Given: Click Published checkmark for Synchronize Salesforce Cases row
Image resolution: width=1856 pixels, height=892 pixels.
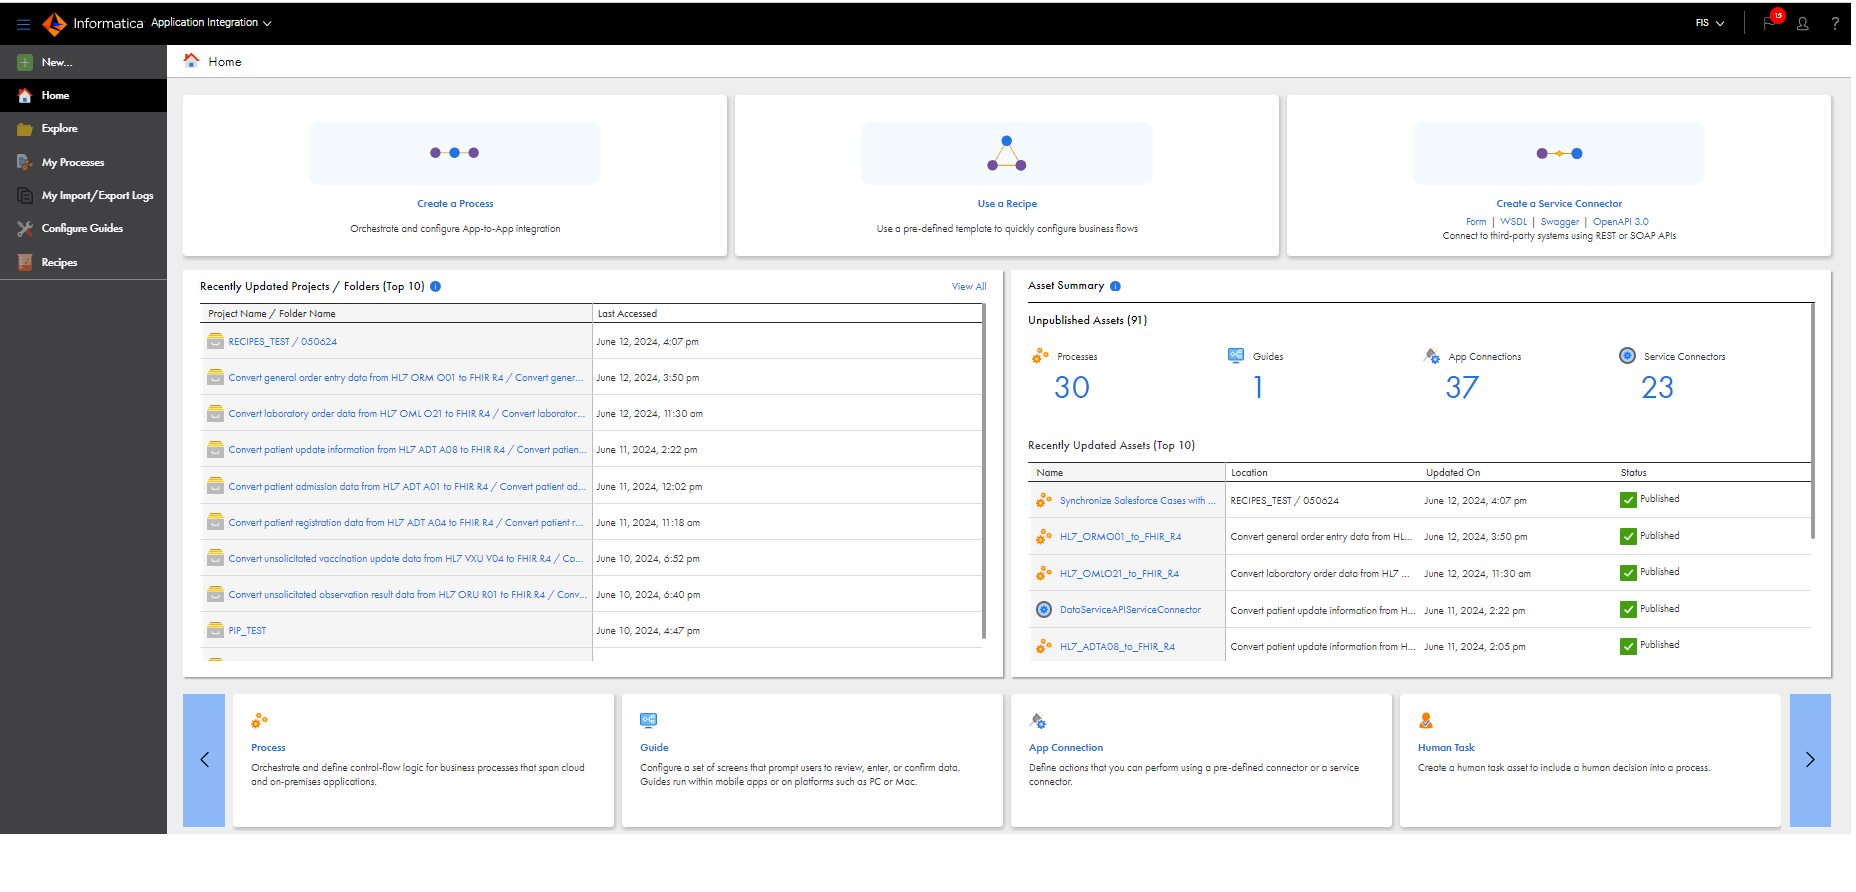Looking at the screenshot, I should click(x=1628, y=500).
